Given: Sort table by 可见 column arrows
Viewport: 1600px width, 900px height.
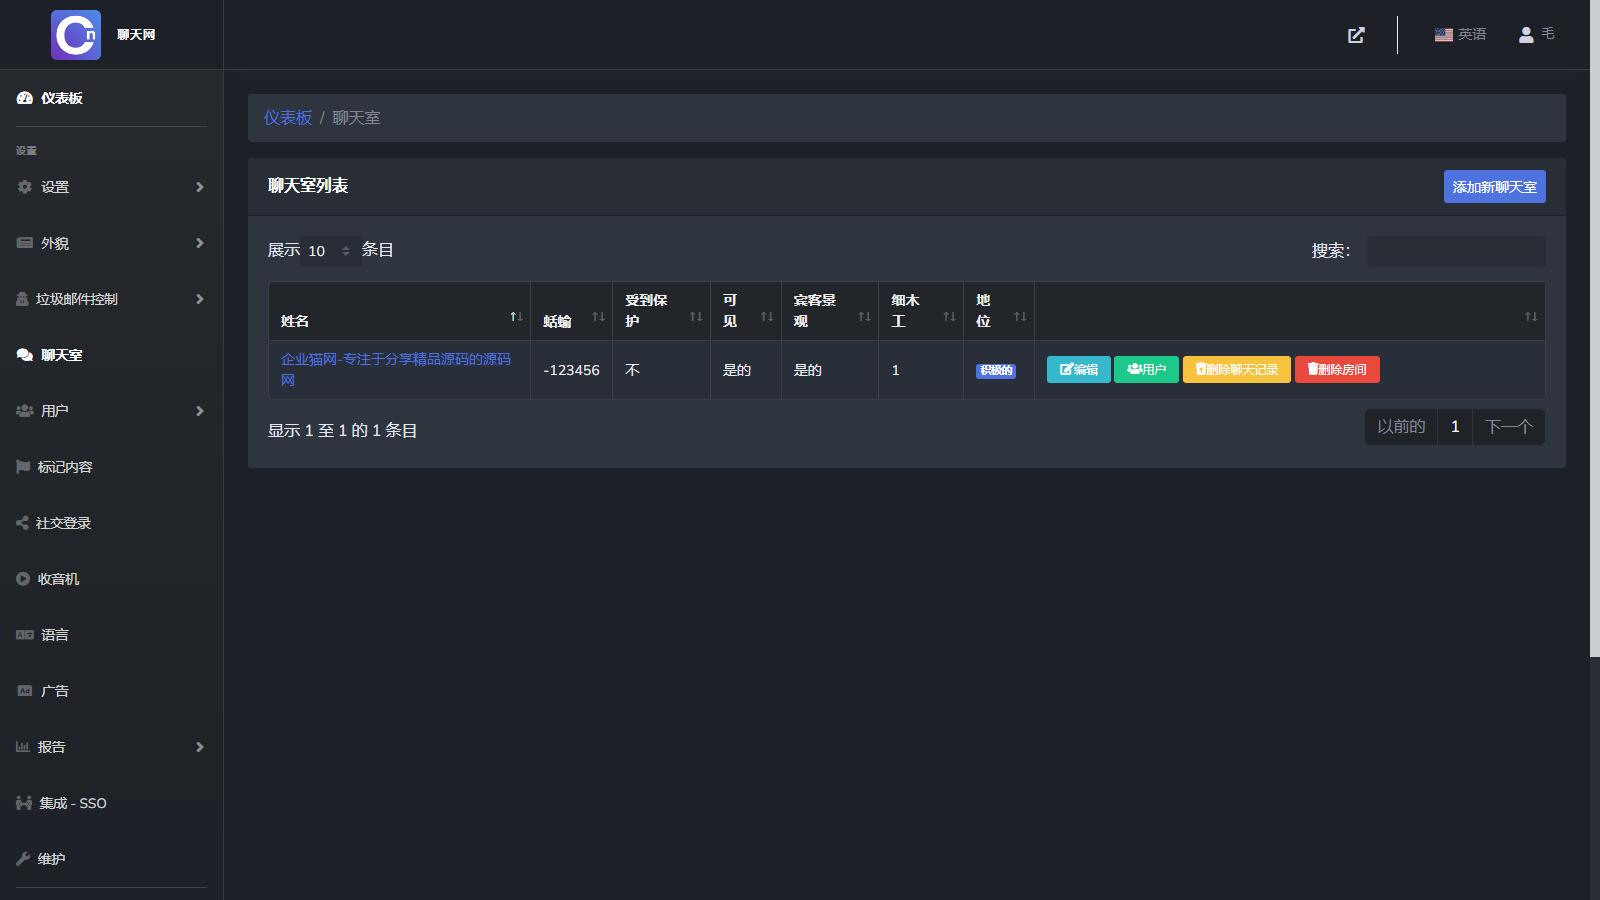Looking at the screenshot, I should click(x=767, y=317).
